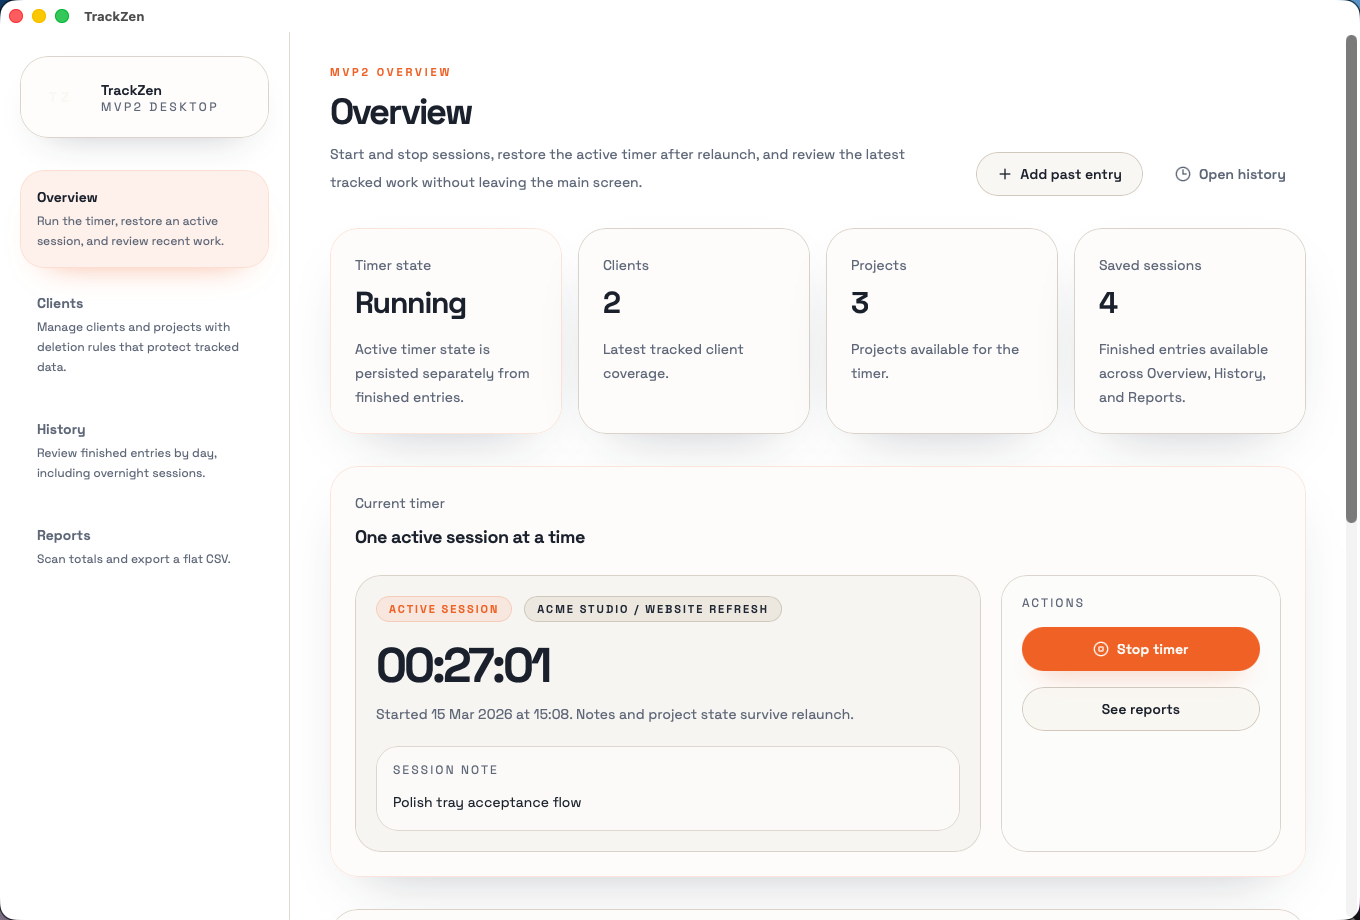Click the session note Polish tray acceptance flow
Image resolution: width=1360 pixels, height=920 pixels.
(486, 801)
